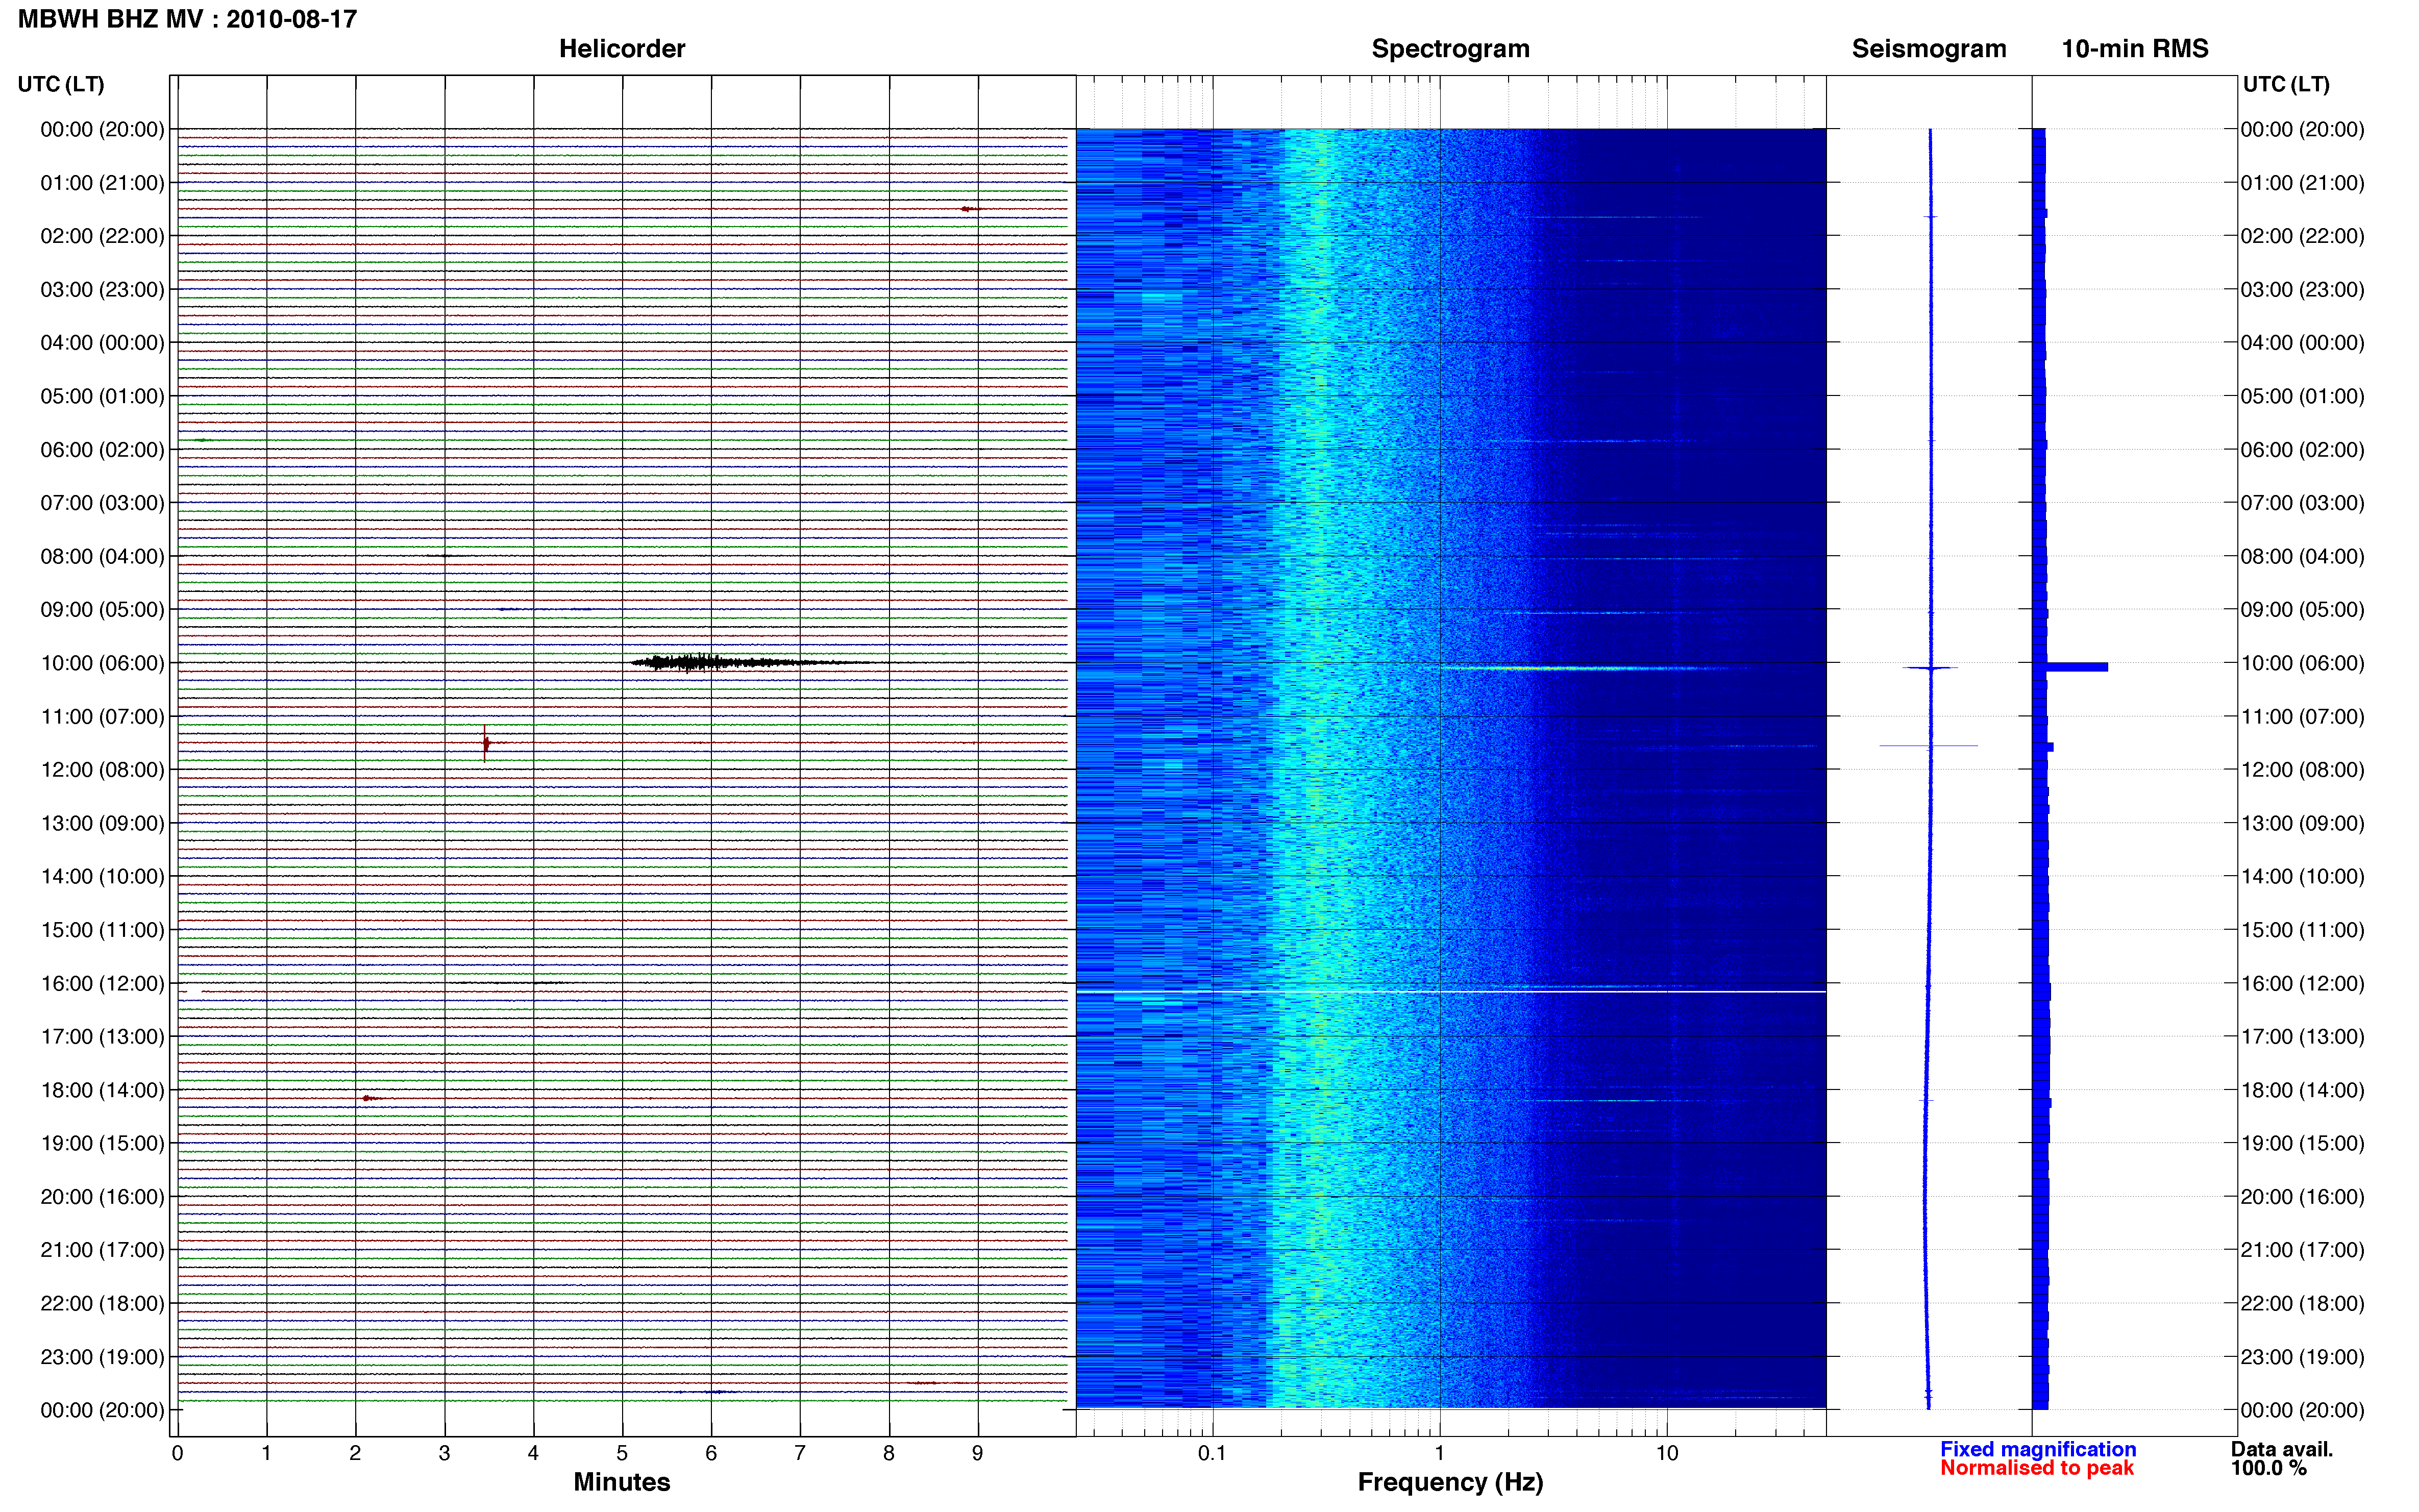Click the blue 'Fixed magnification' legend text
2419x1512 pixels.
[2038, 1449]
